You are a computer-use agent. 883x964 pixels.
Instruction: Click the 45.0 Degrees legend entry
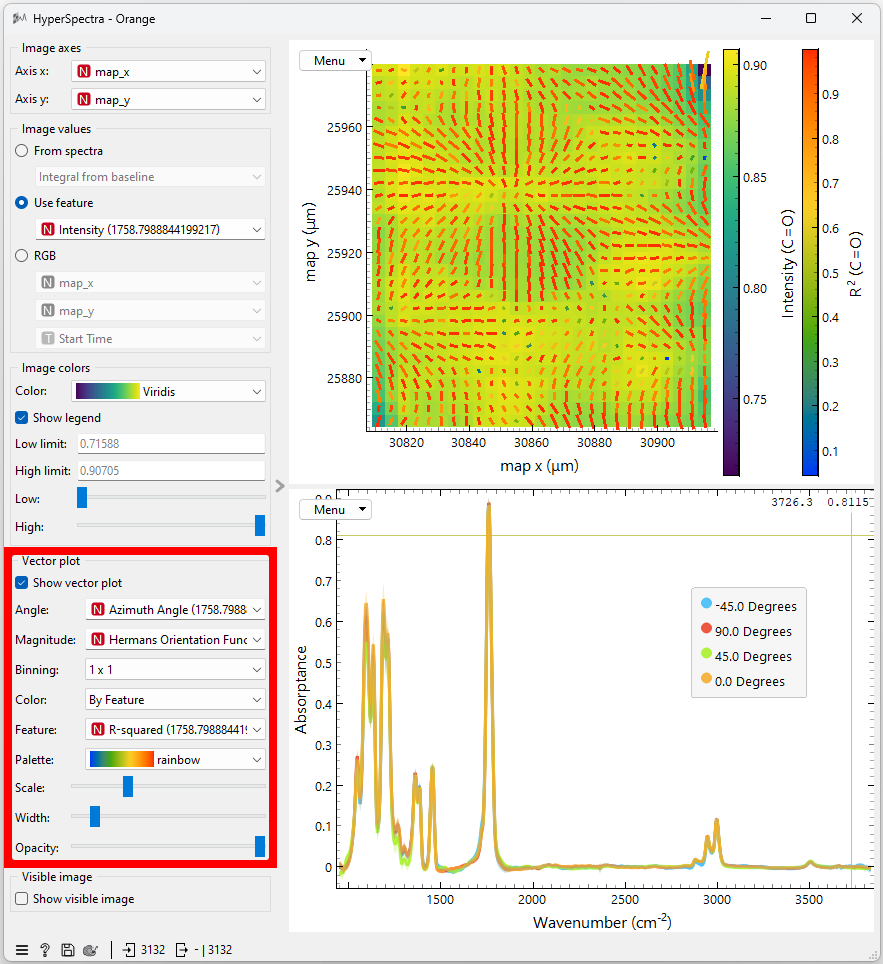[x=746, y=656]
